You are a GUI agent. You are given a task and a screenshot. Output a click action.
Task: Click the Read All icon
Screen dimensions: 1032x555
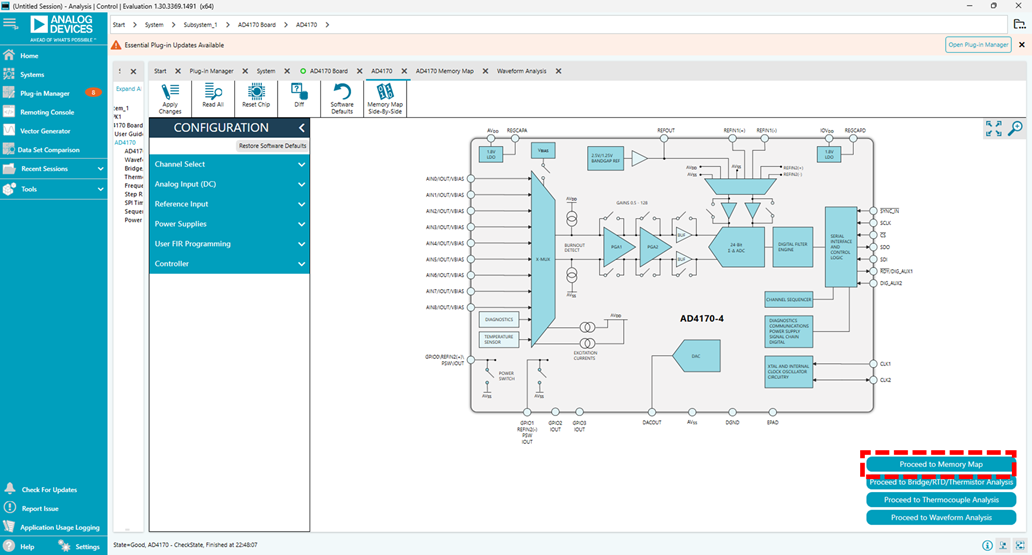213,97
